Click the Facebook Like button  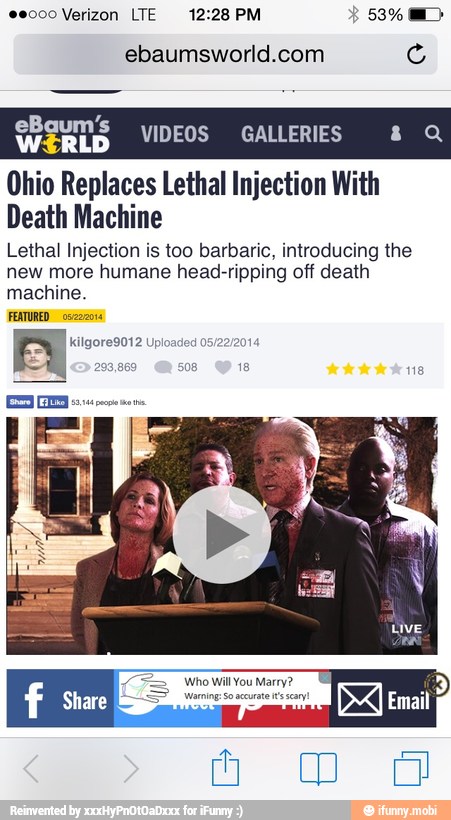[x=52, y=402]
